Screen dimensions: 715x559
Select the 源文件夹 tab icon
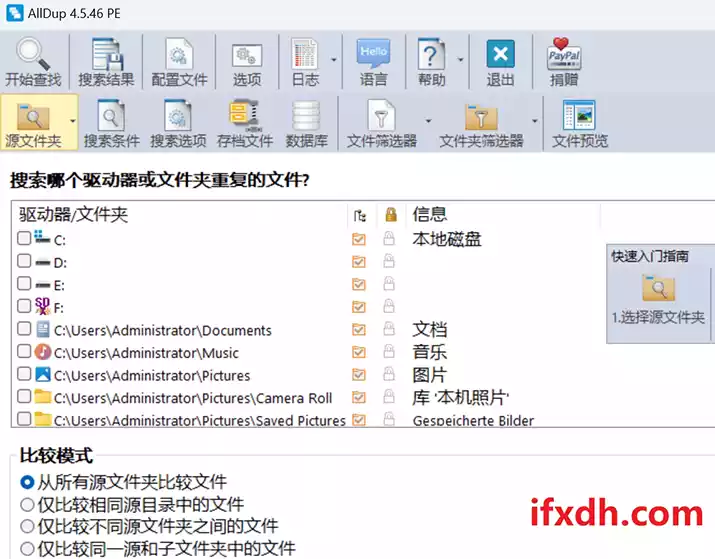point(32,116)
